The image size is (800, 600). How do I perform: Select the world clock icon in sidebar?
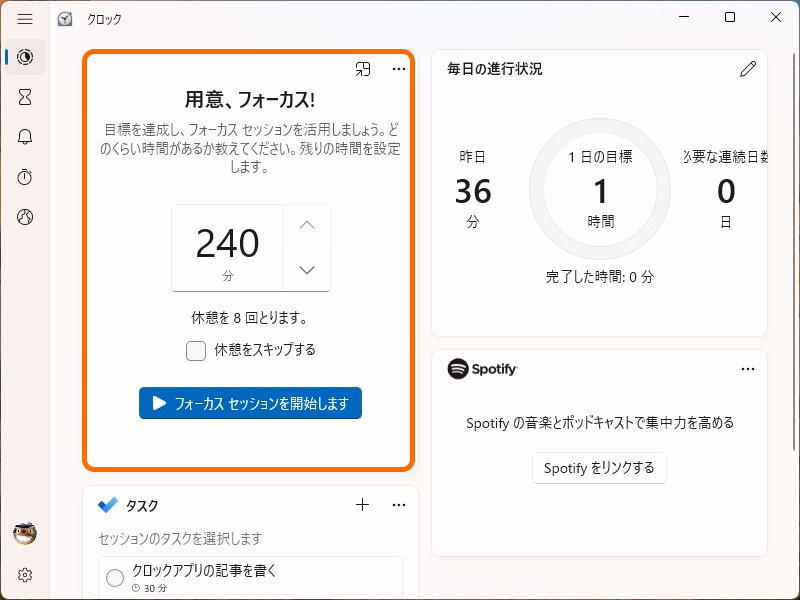24,216
